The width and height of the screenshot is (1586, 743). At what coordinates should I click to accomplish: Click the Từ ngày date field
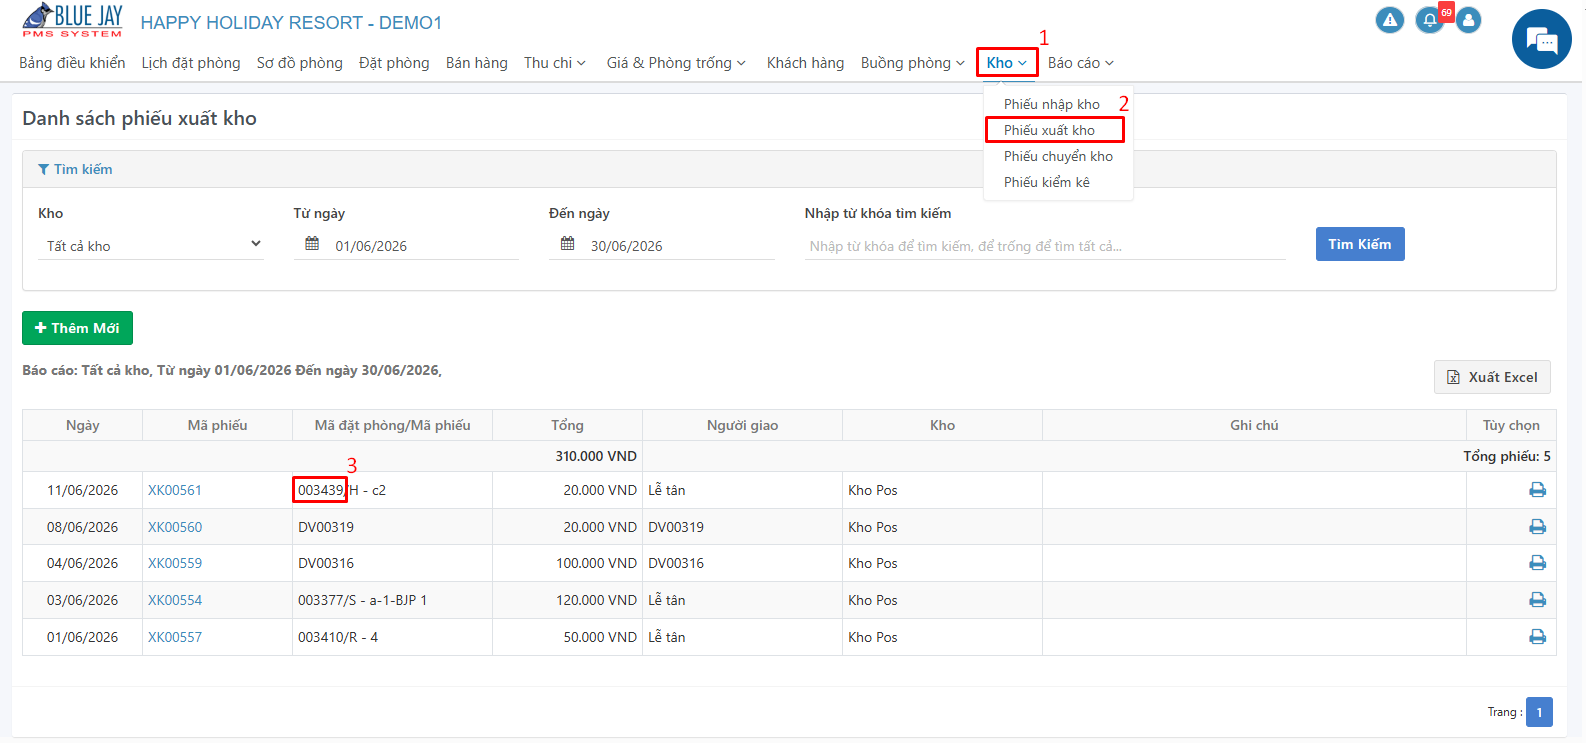pyautogui.click(x=406, y=245)
